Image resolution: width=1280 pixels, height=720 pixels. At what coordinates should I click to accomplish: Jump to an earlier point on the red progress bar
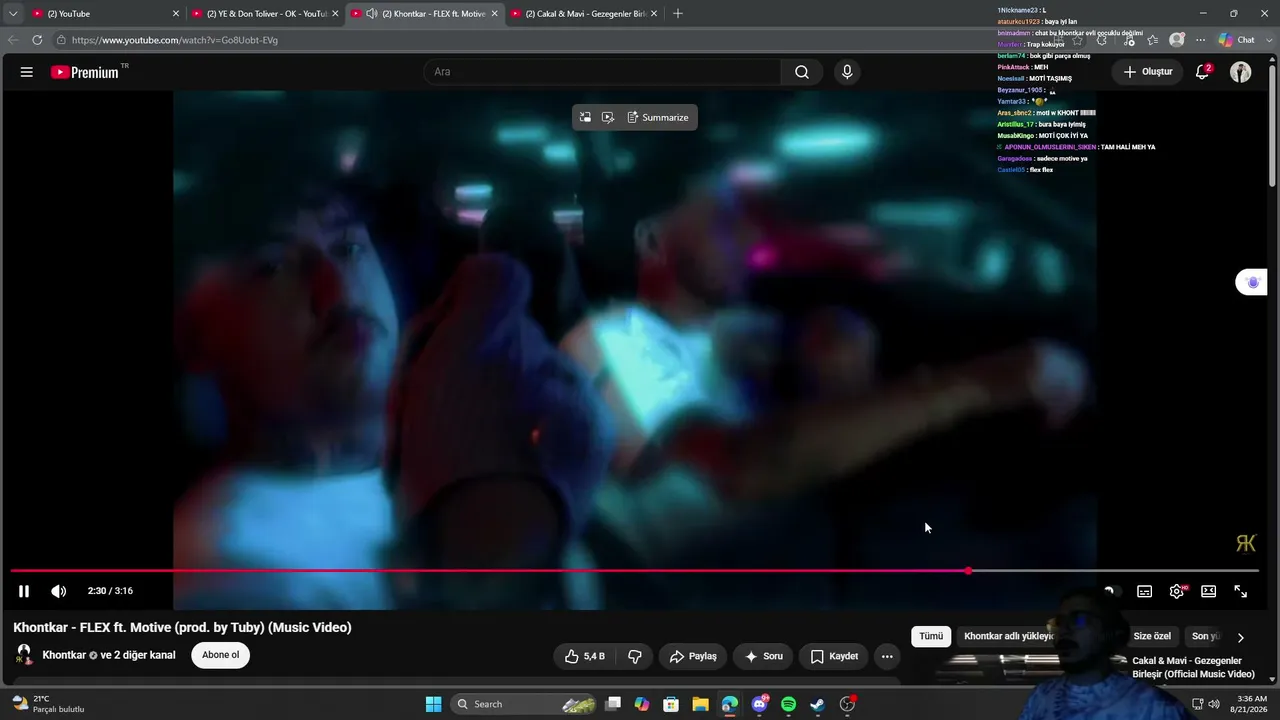(489, 571)
